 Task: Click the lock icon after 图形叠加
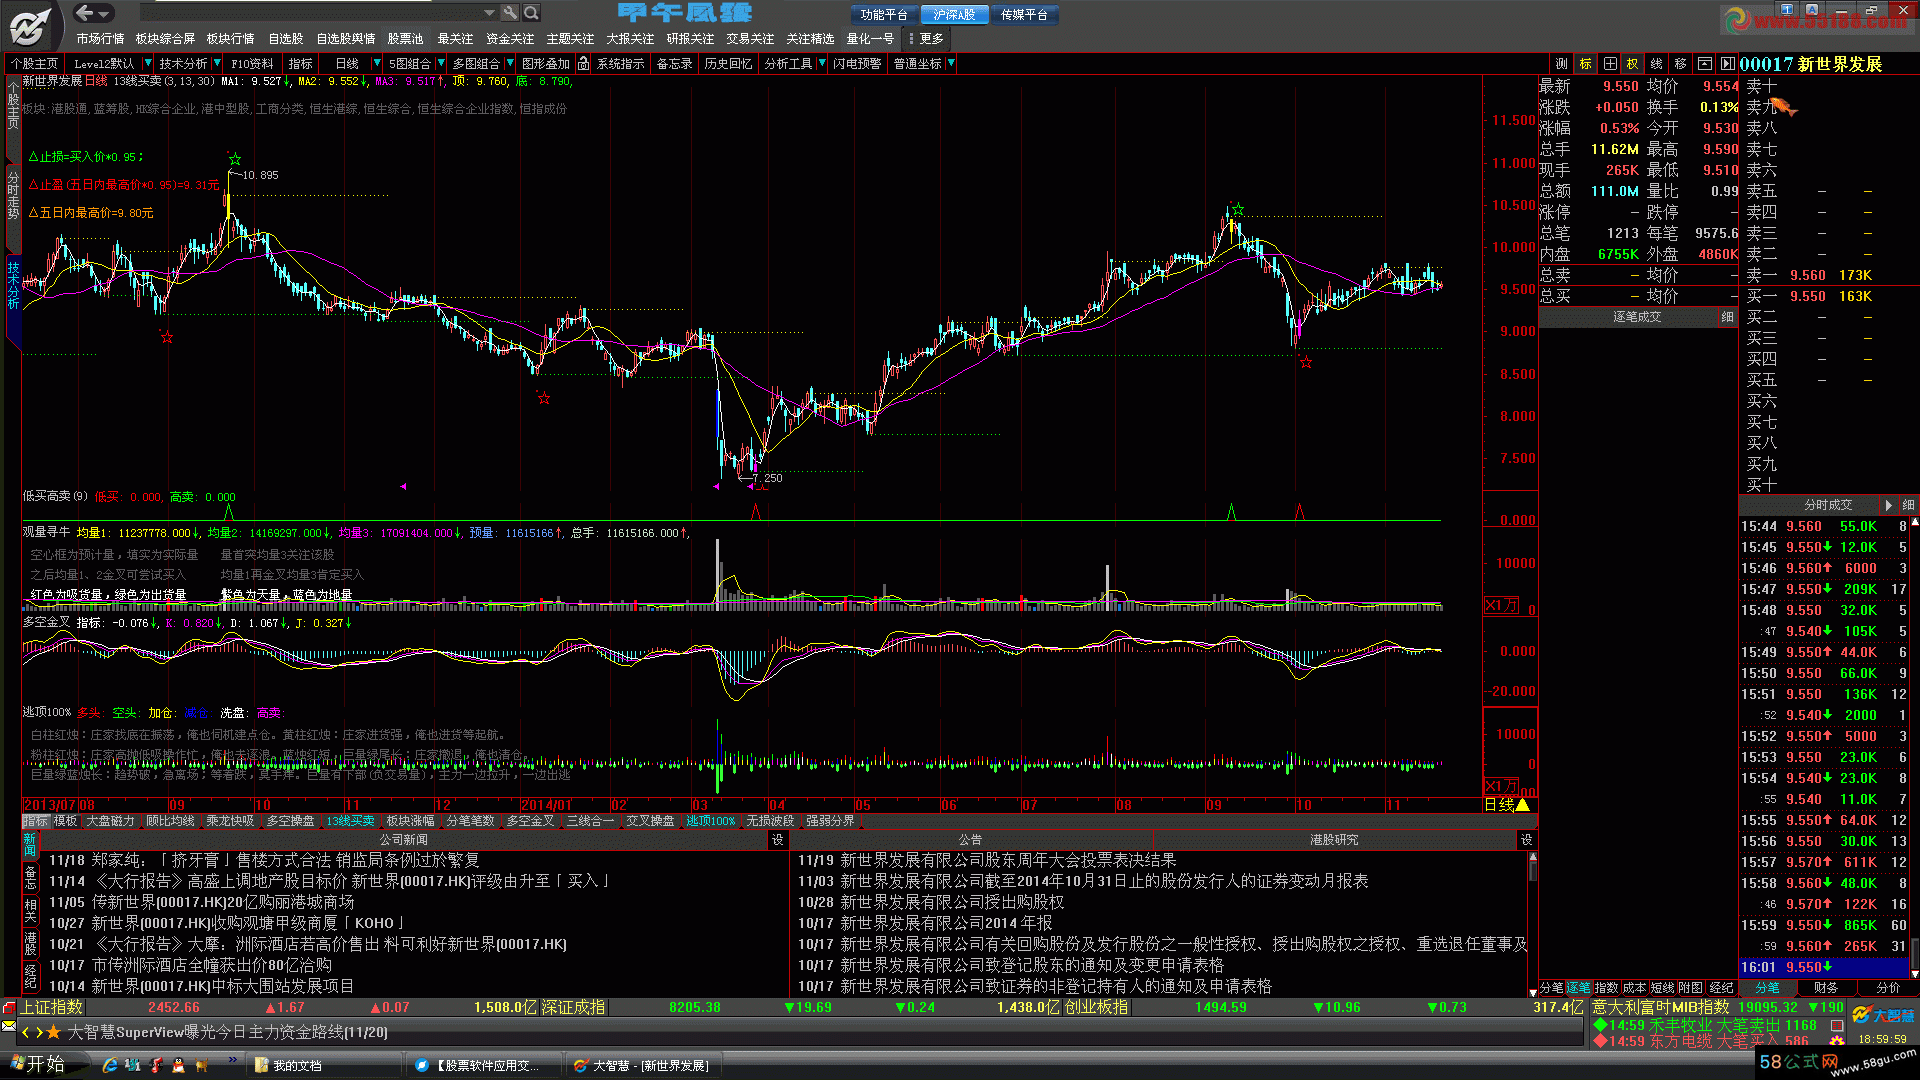click(x=583, y=63)
